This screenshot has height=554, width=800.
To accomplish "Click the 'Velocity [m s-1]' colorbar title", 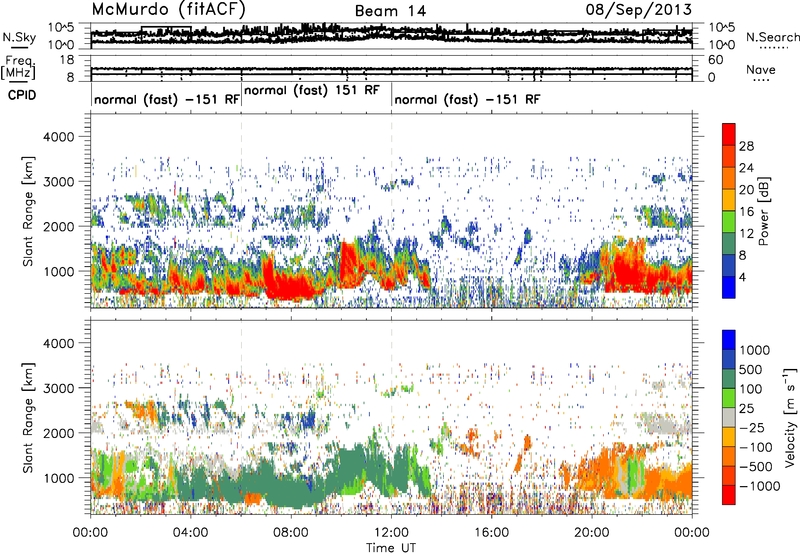I will 790,417.
